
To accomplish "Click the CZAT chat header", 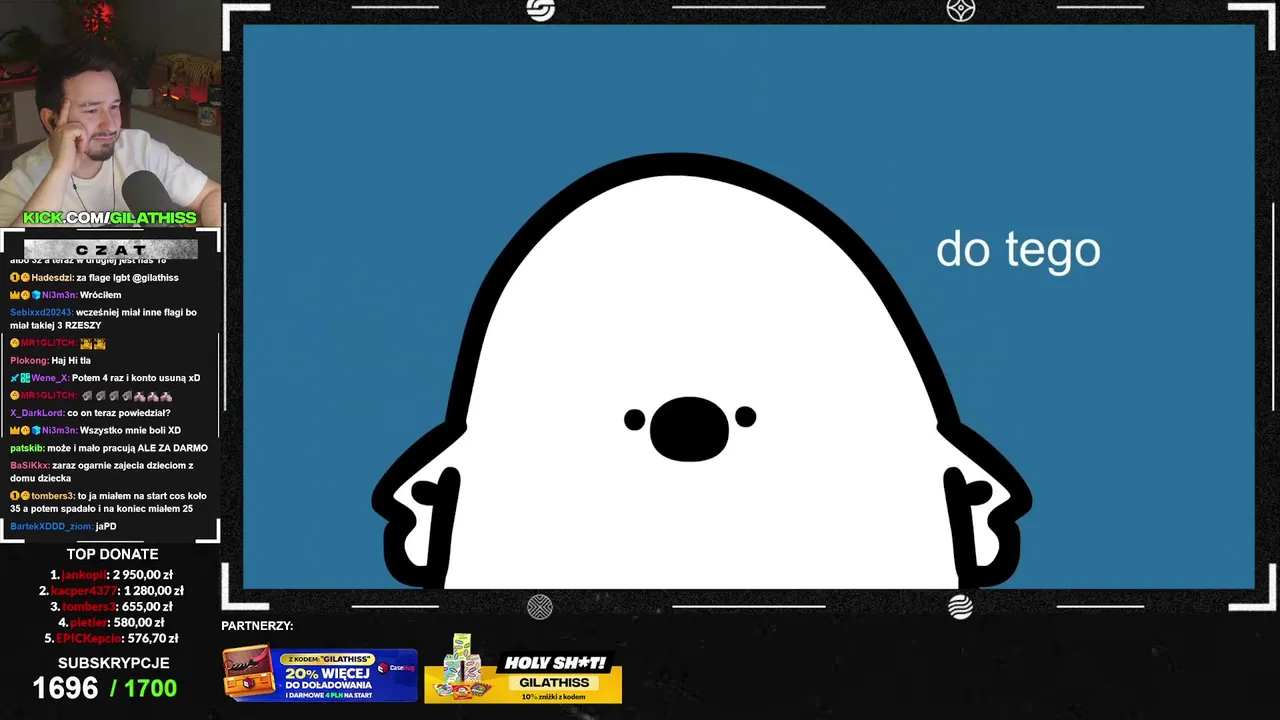I will click(111, 249).
